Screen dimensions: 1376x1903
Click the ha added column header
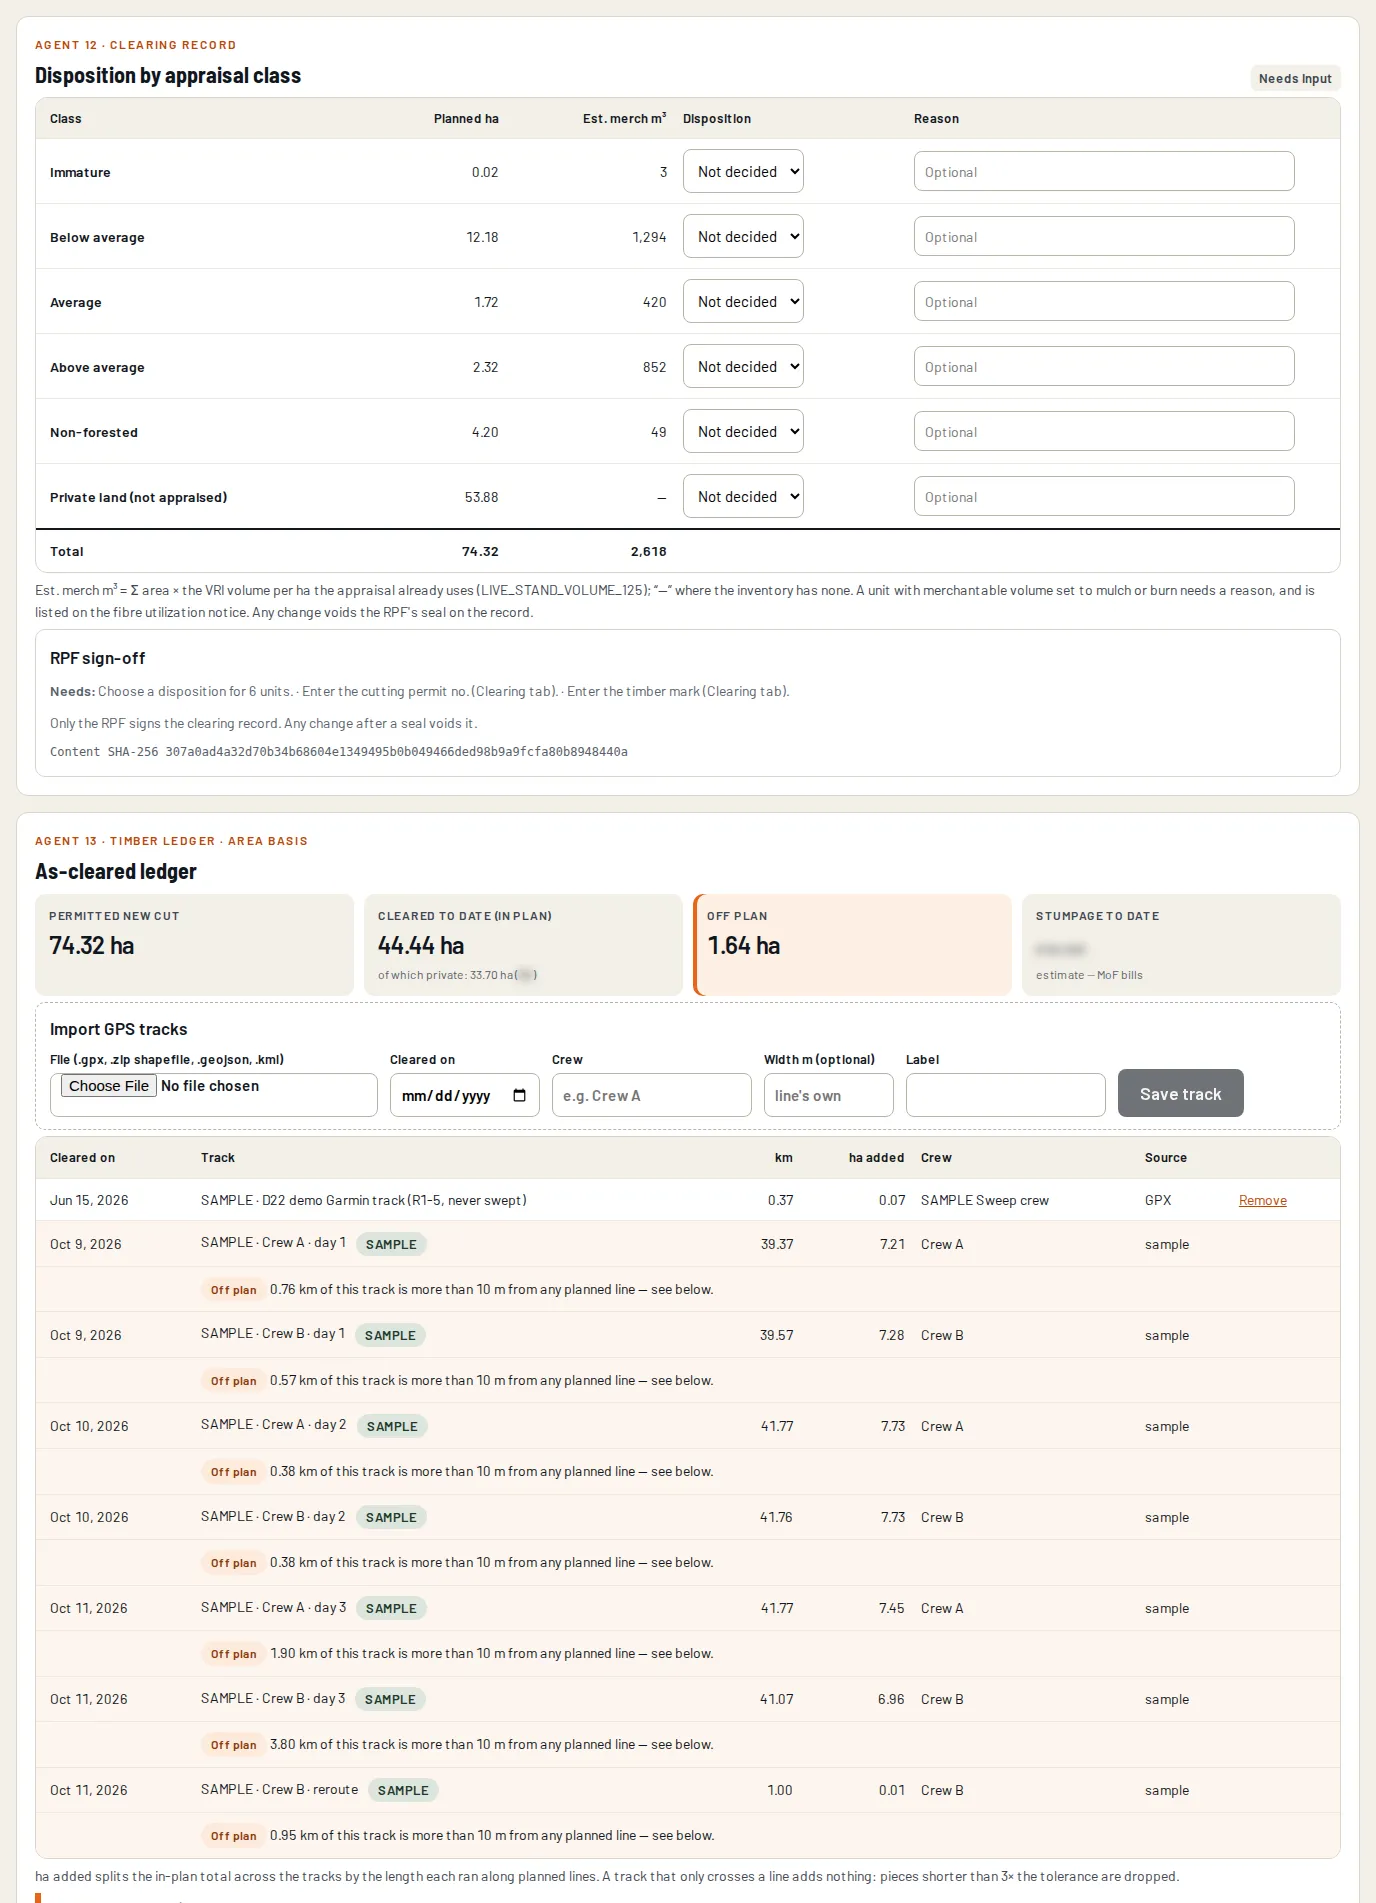[x=876, y=1158]
